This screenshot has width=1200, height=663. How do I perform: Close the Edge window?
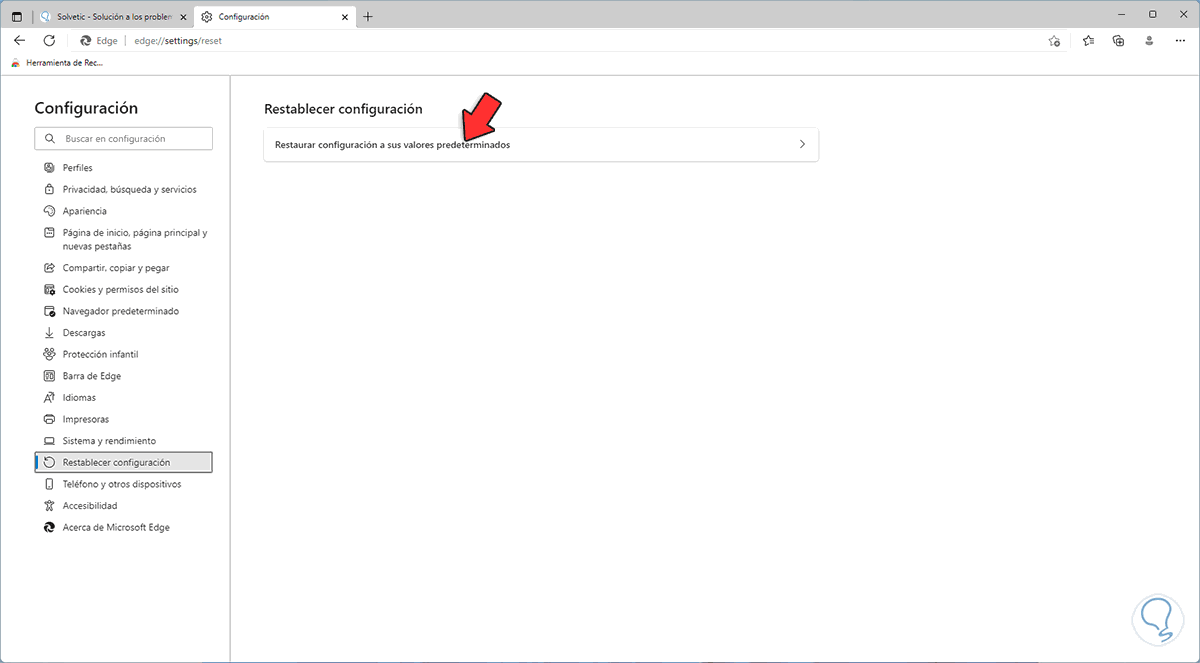[1183, 14]
